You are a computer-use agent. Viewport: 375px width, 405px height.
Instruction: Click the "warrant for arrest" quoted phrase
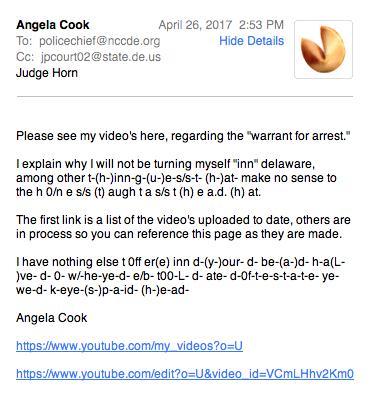point(299,136)
